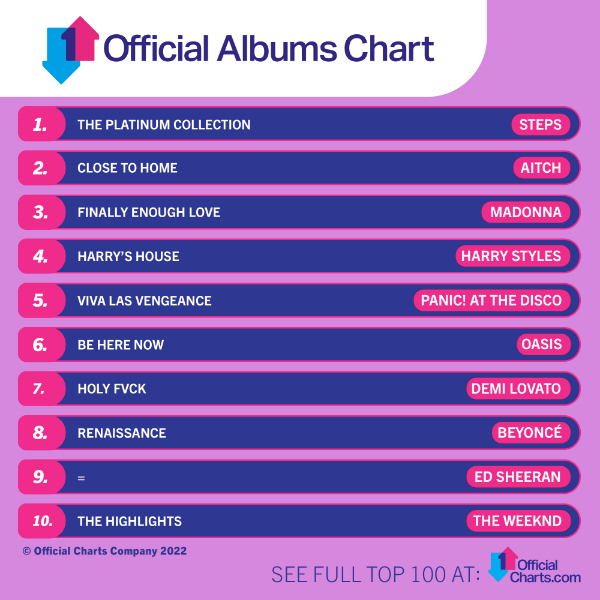
Task: Click the Official Albums Chart heading text
Action: [x=269, y=49]
